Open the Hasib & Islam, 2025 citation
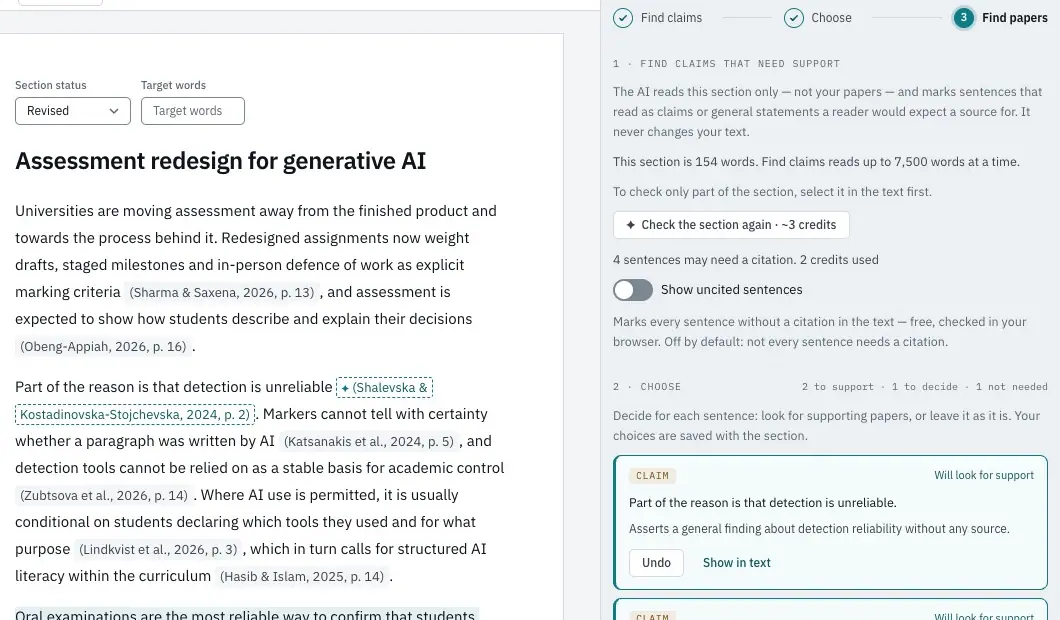This screenshot has height=620, width=1060. (302, 577)
